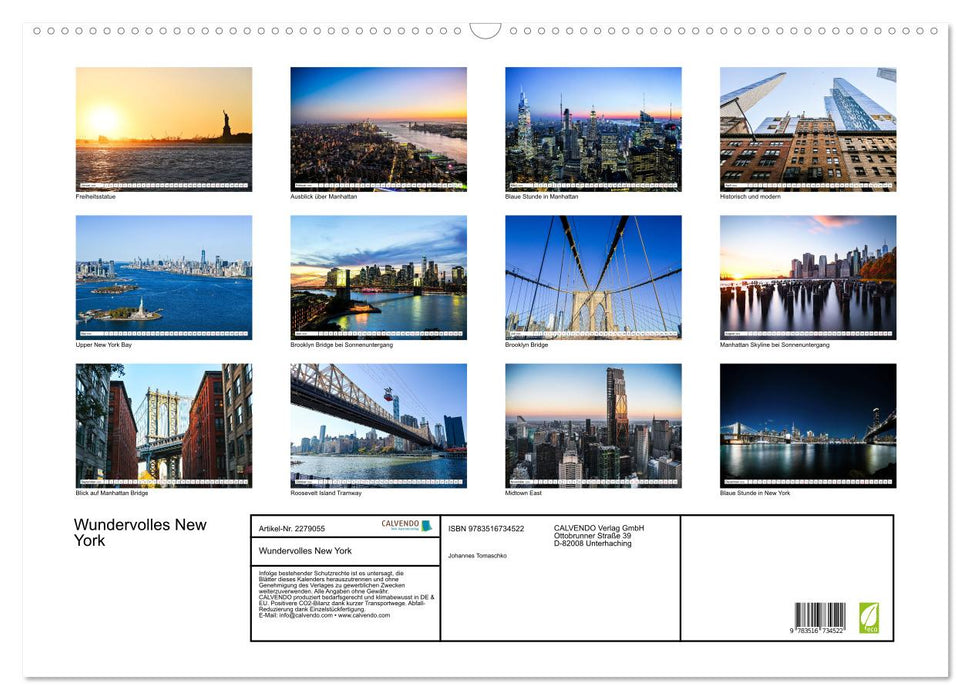971x700 pixels.
Task: Select the Freiheitsstatue sunset photo
Action: [163, 127]
